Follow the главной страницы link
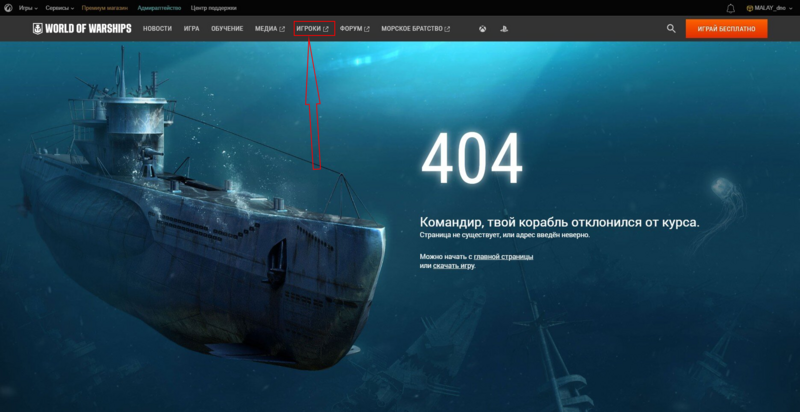Viewport: 800px width, 412px height. pyautogui.click(x=504, y=256)
